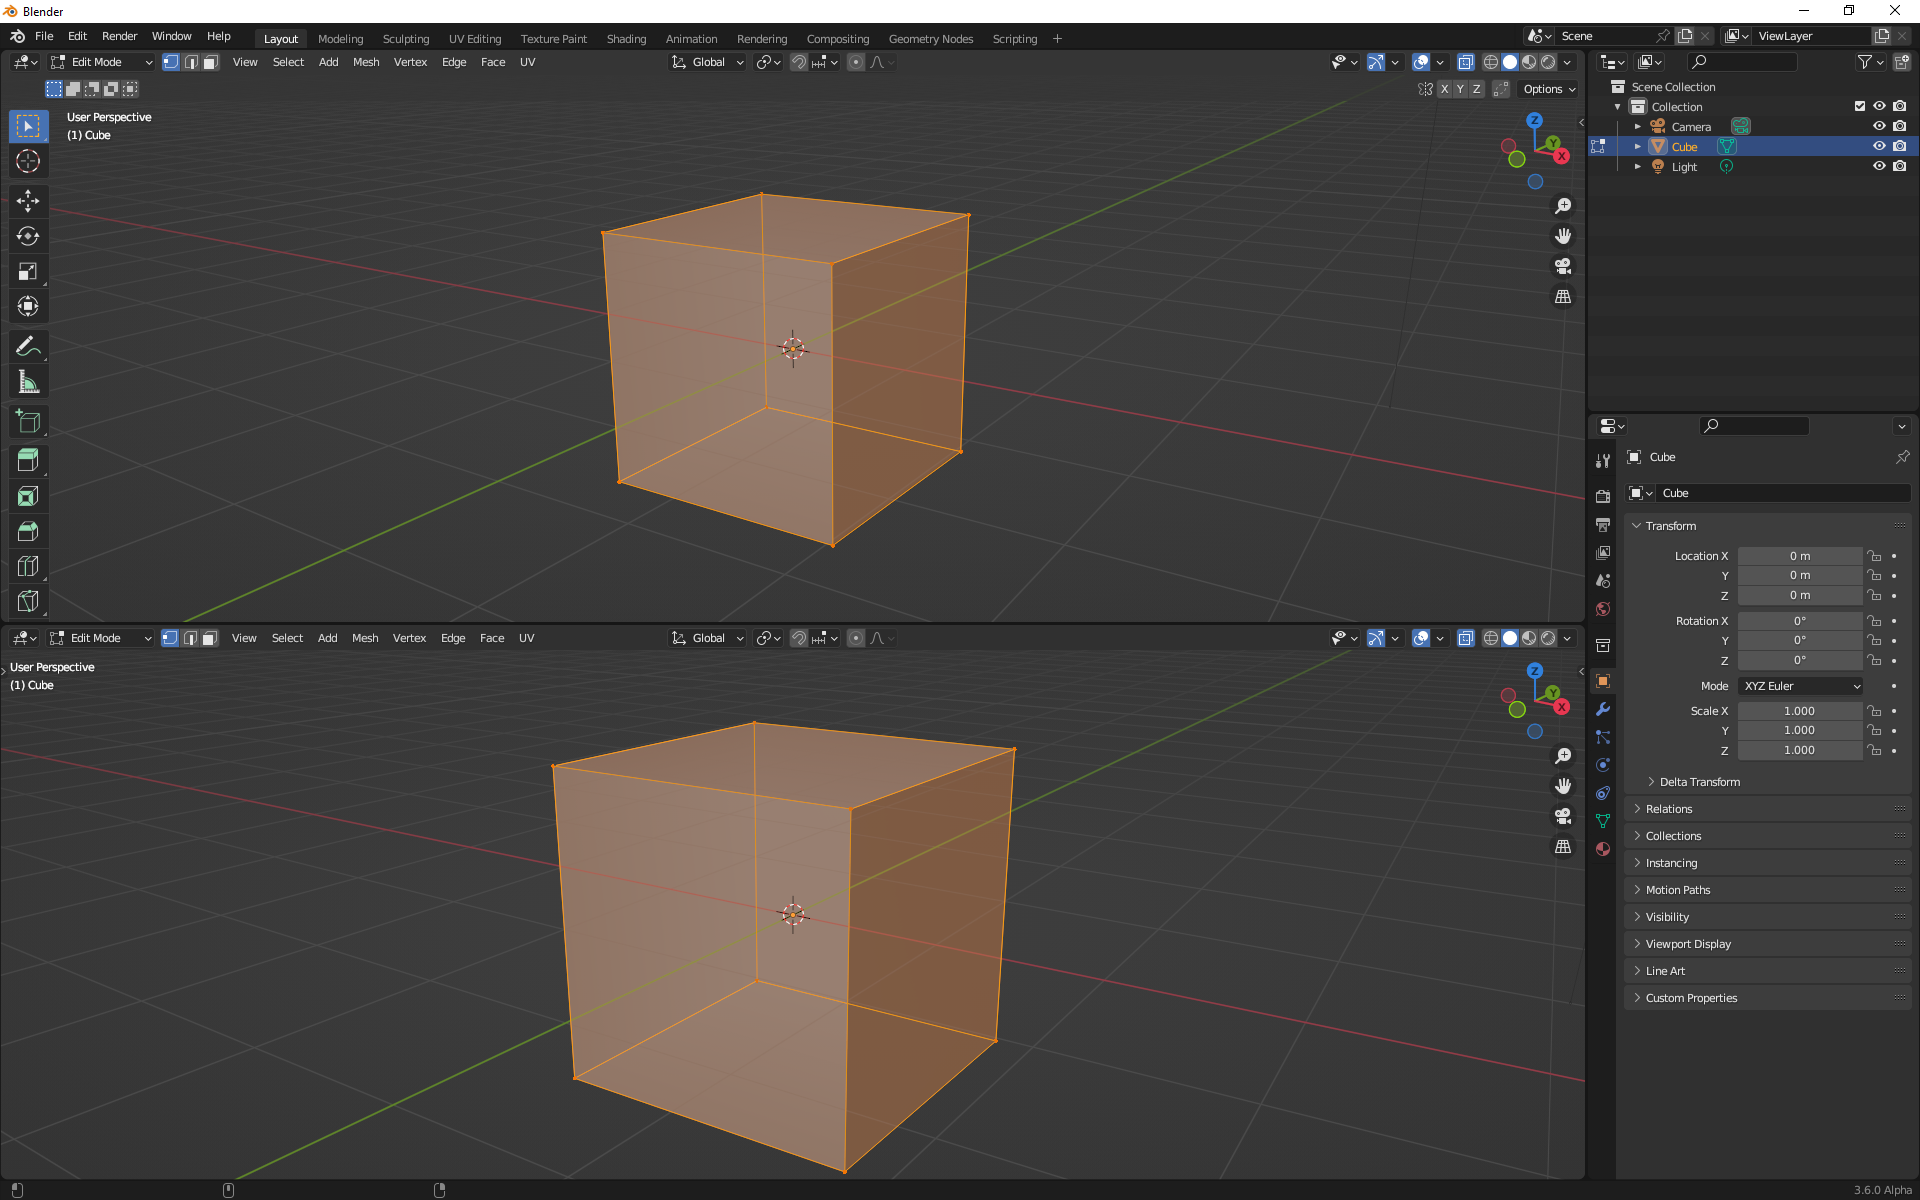Select Camera in outliner
The image size is (1920, 1200).
click(x=1691, y=126)
